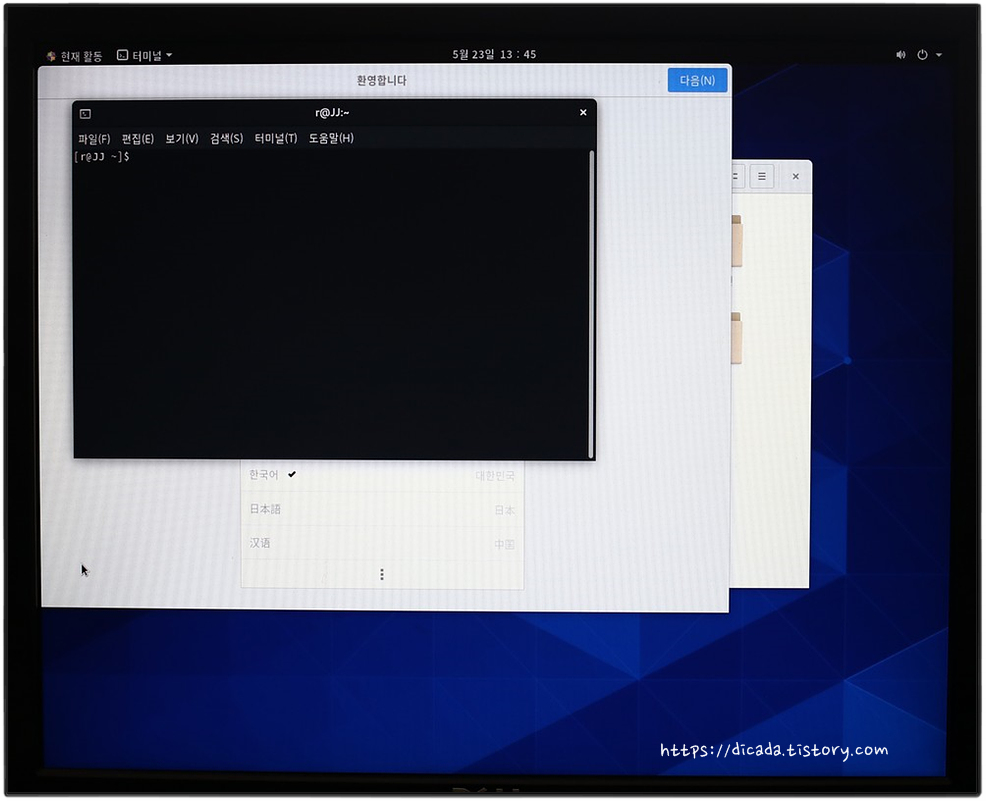Viewport: 986px width, 801px height.
Task: Open the clock showing 5월 23일 13:45
Action: 494,55
